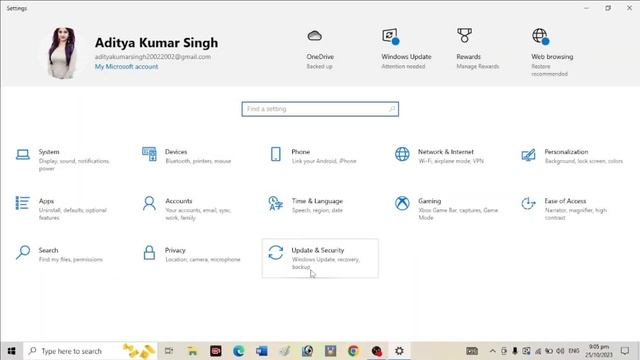Open Phone settings icon
The image size is (640, 360).
coord(276,154)
